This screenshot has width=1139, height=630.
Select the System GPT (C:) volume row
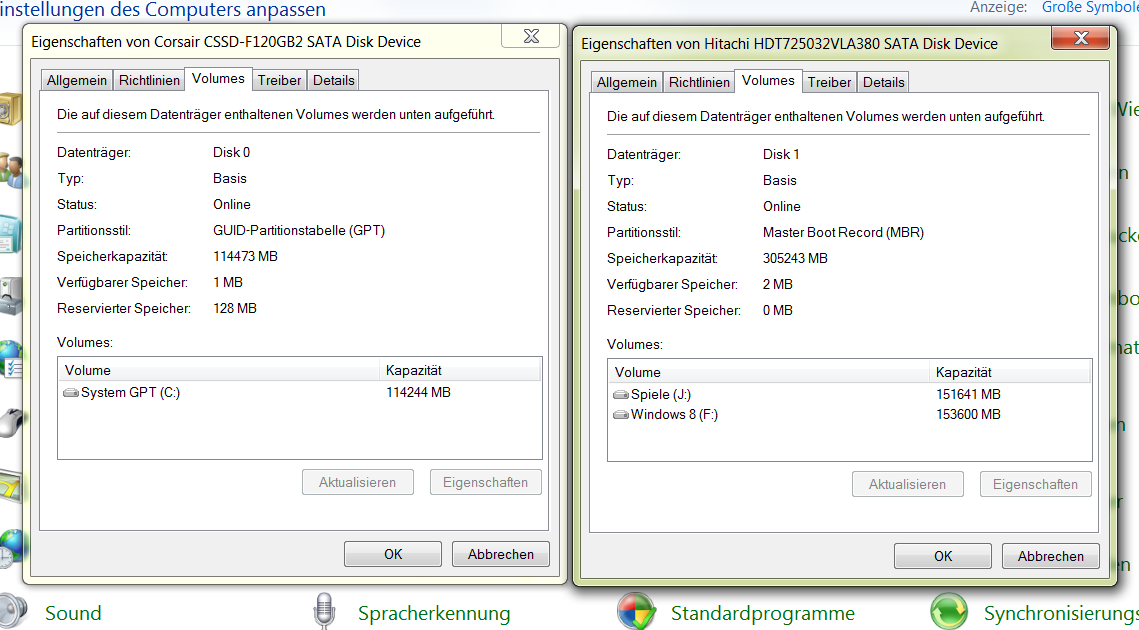300,392
